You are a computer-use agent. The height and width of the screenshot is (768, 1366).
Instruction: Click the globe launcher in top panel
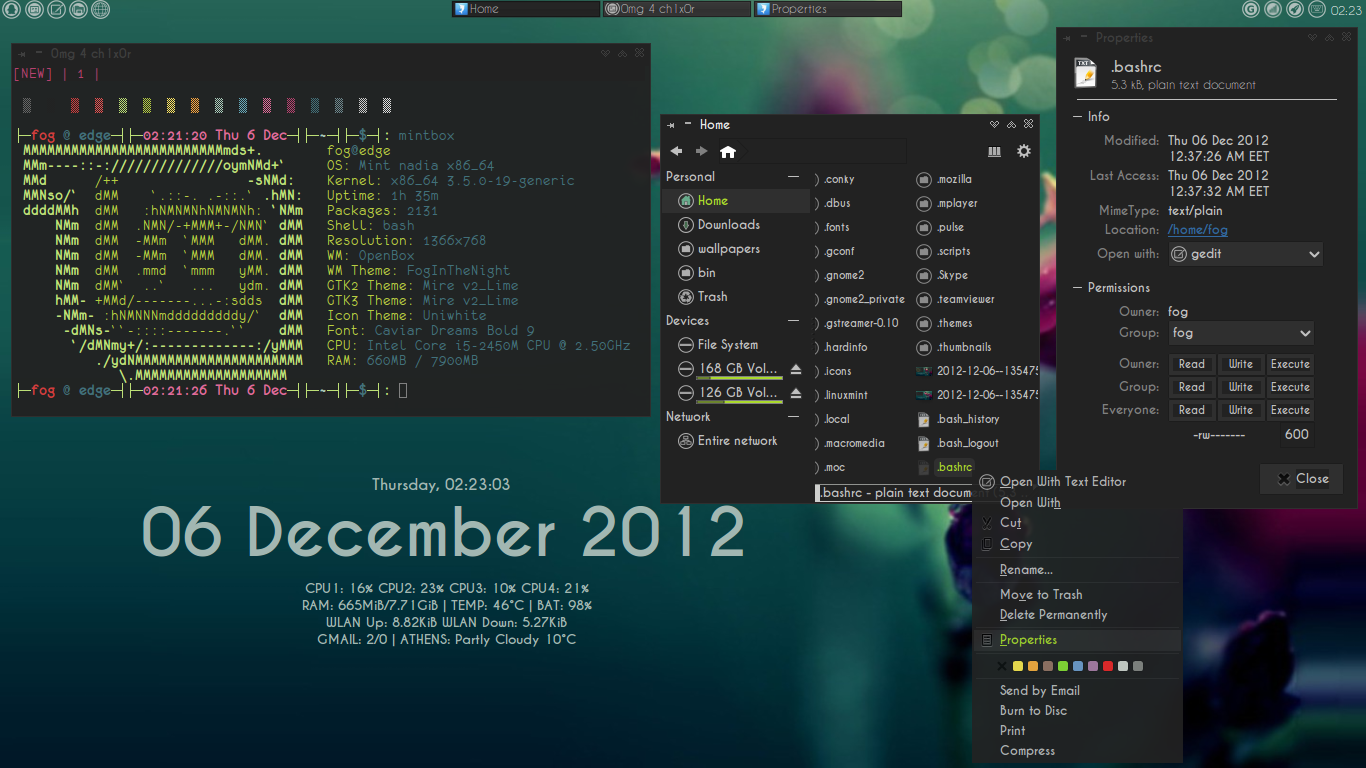101,10
